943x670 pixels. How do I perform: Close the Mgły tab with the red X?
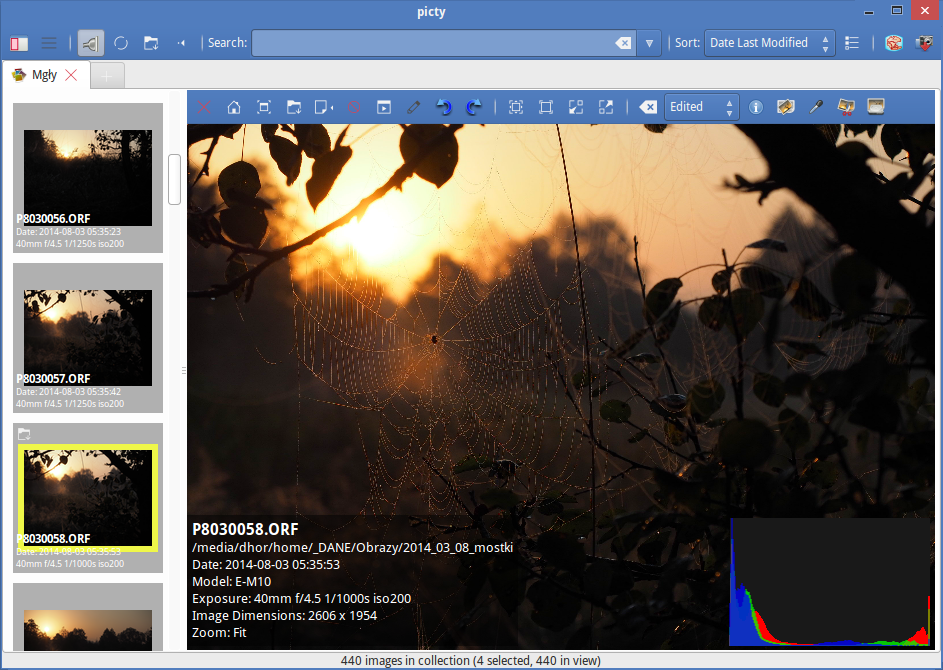[71, 75]
